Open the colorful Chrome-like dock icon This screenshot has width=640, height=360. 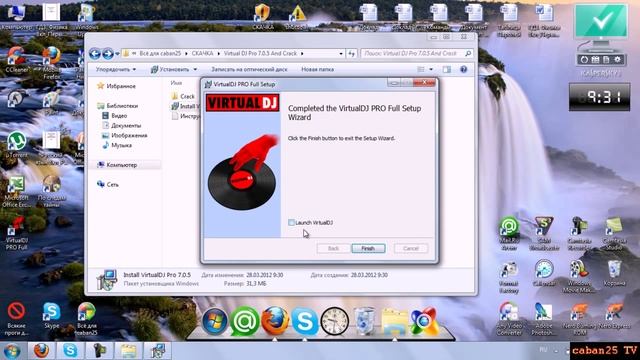click(x=424, y=322)
